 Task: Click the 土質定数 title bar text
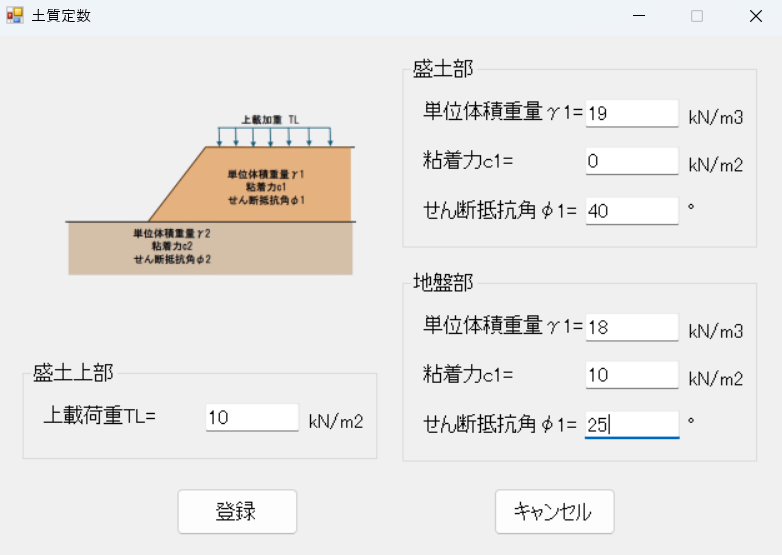click(61, 16)
